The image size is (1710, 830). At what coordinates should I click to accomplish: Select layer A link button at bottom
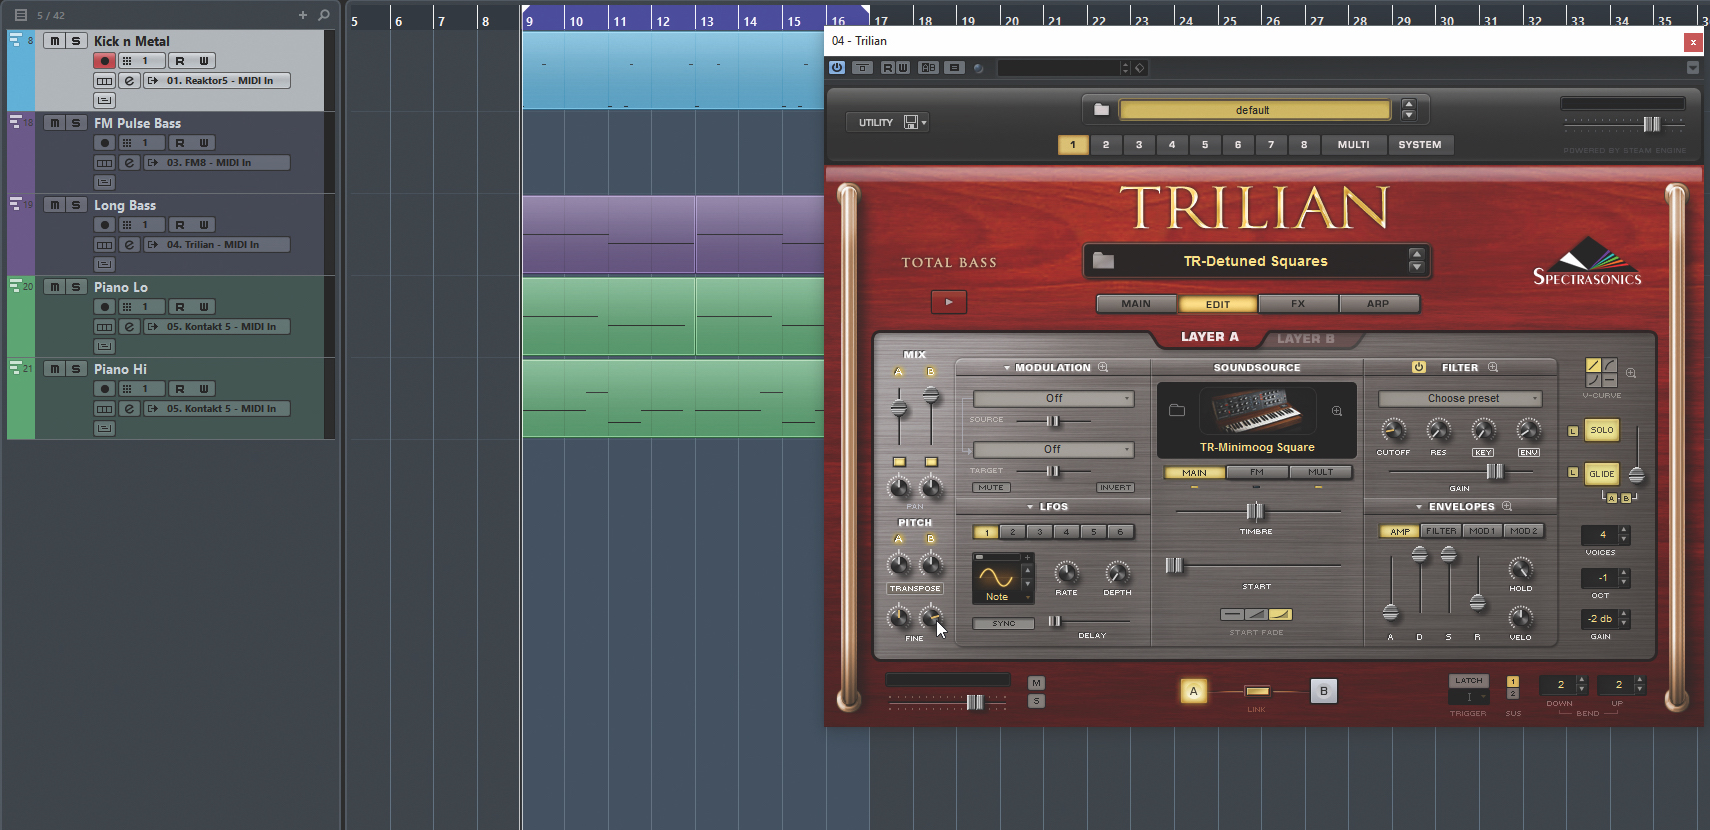coord(1193,691)
